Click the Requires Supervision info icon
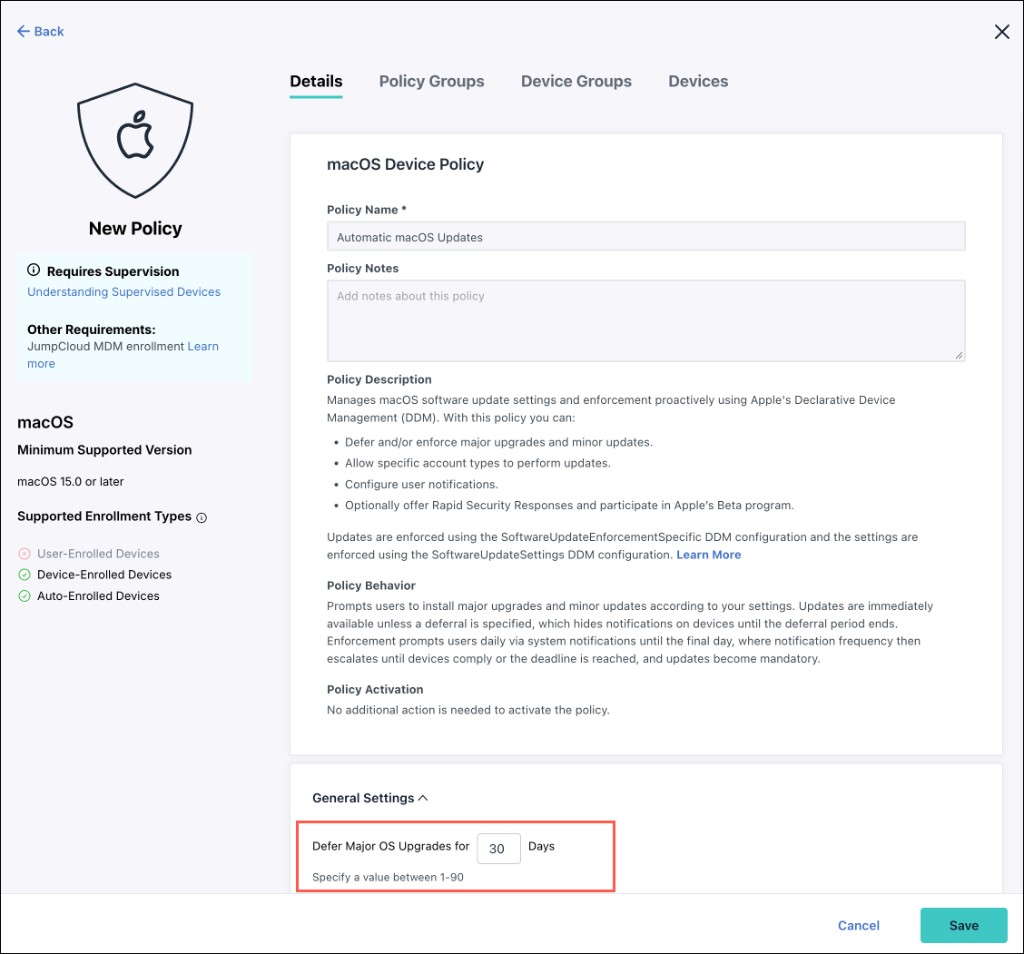 (33, 270)
